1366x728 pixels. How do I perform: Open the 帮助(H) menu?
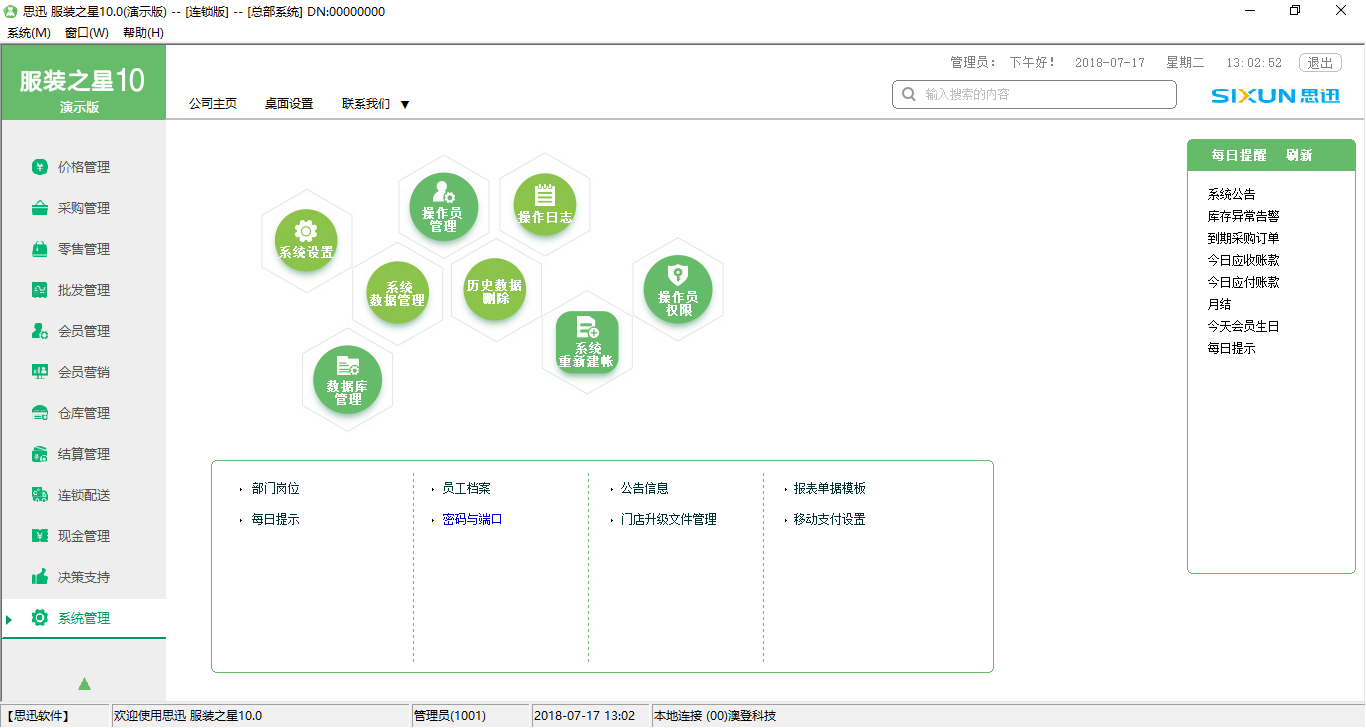143,33
